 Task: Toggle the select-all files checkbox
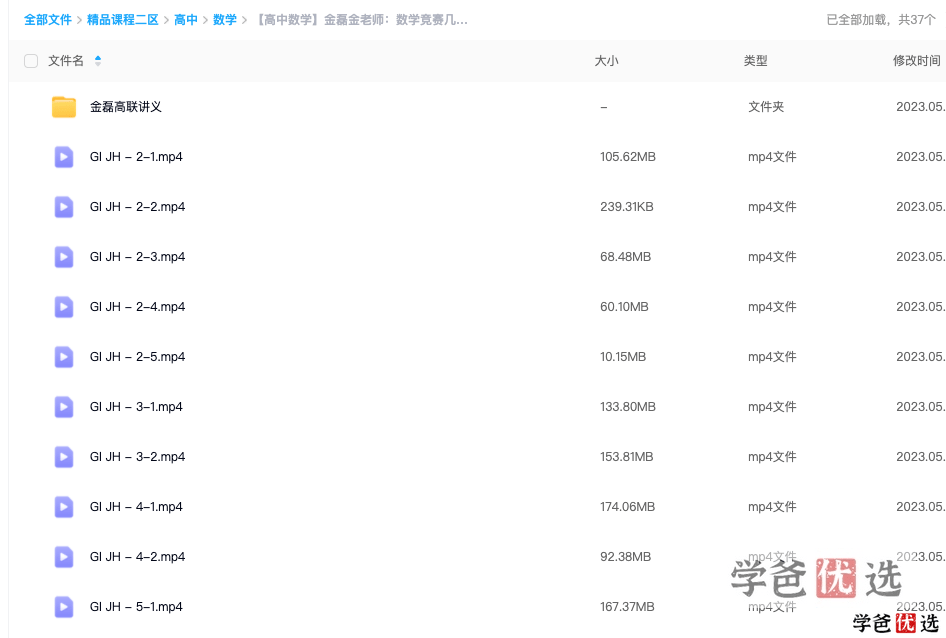pyautogui.click(x=31, y=61)
